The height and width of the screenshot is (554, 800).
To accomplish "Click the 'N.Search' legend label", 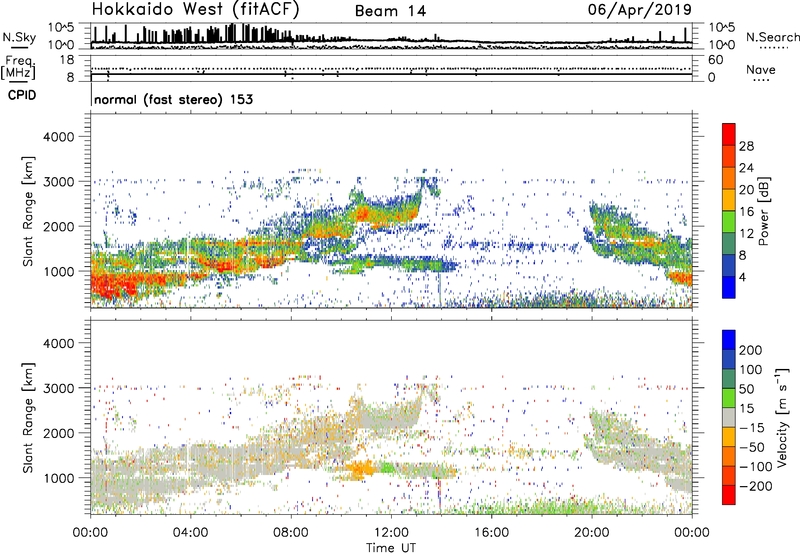I will [x=772, y=37].
